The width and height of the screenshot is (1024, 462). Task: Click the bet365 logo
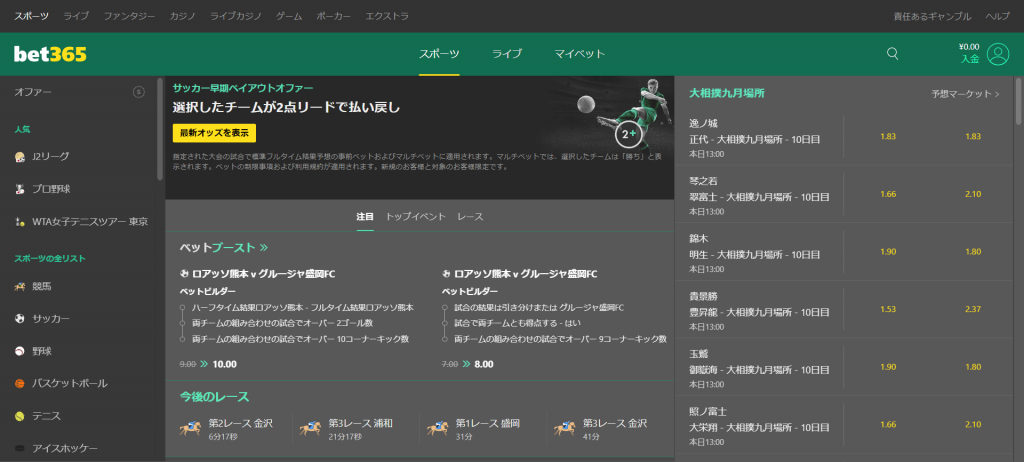[50, 54]
